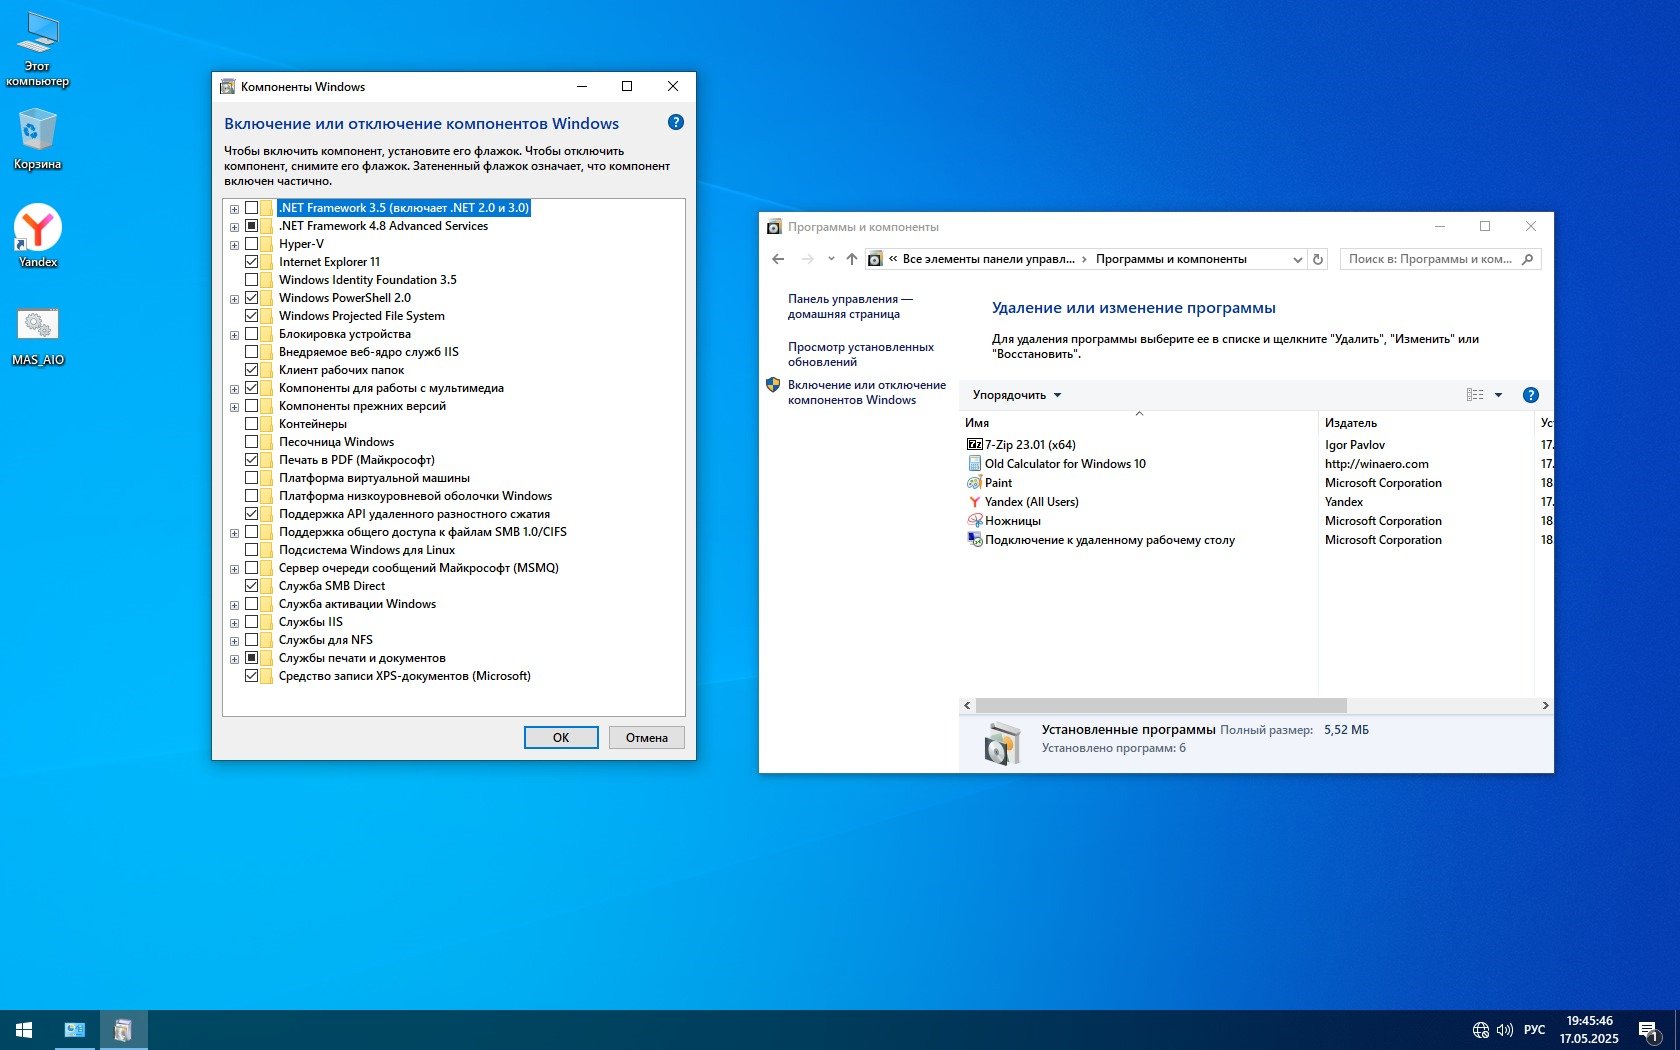Select the MAS_AIO desktop icon
The width and height of the screenshot is (1680, 1050).
tap(38, 334)
